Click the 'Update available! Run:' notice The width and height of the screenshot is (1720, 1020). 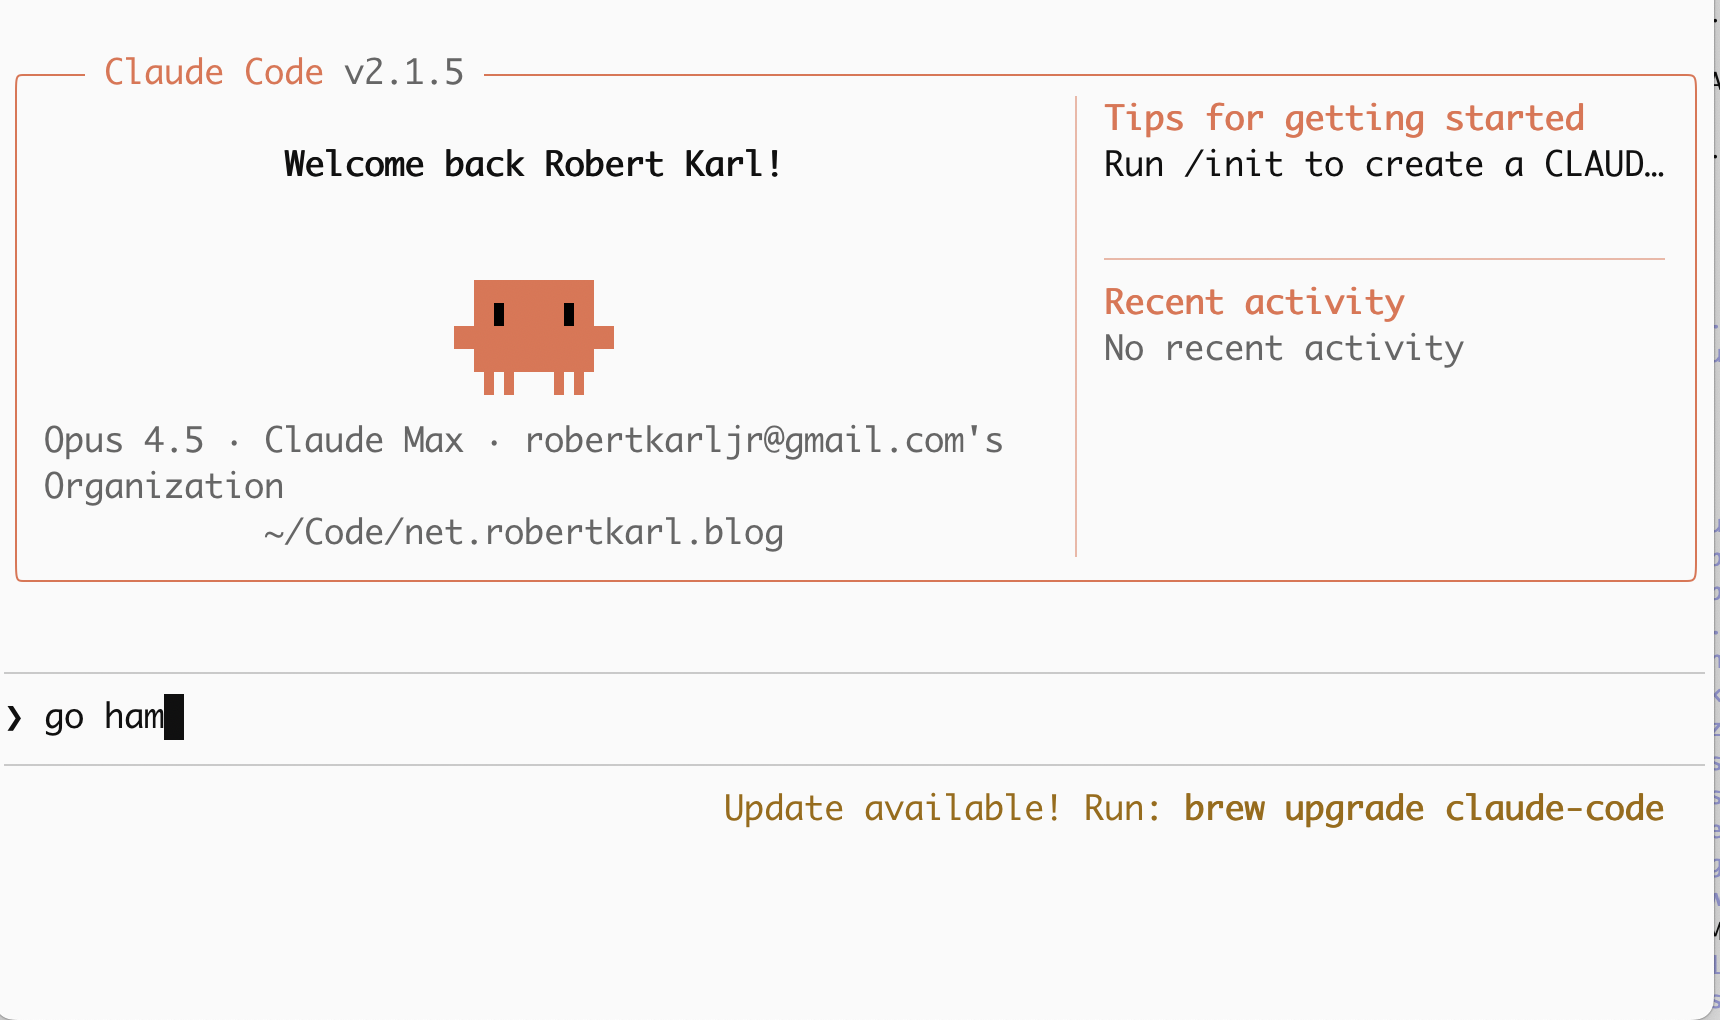pyautogui.click(x=943, y=808)
